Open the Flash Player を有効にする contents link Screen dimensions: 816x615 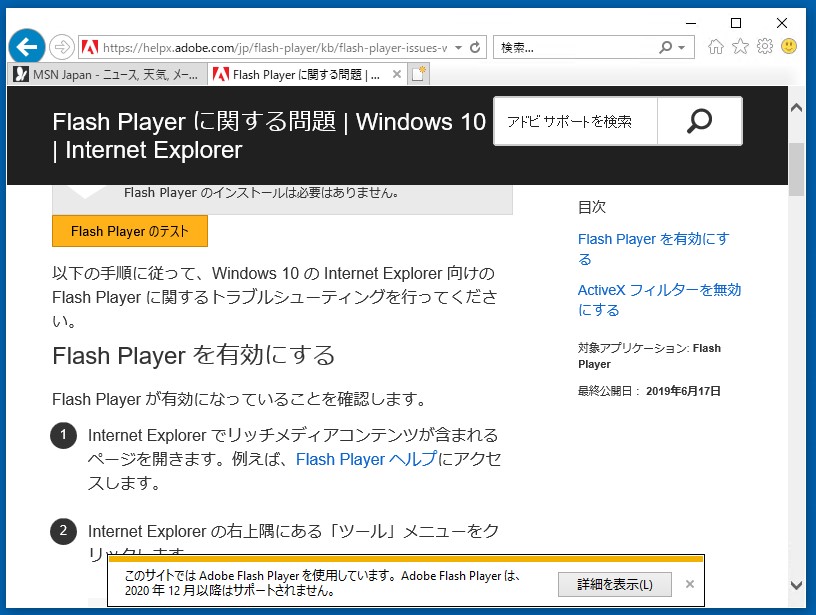point(654,249)
